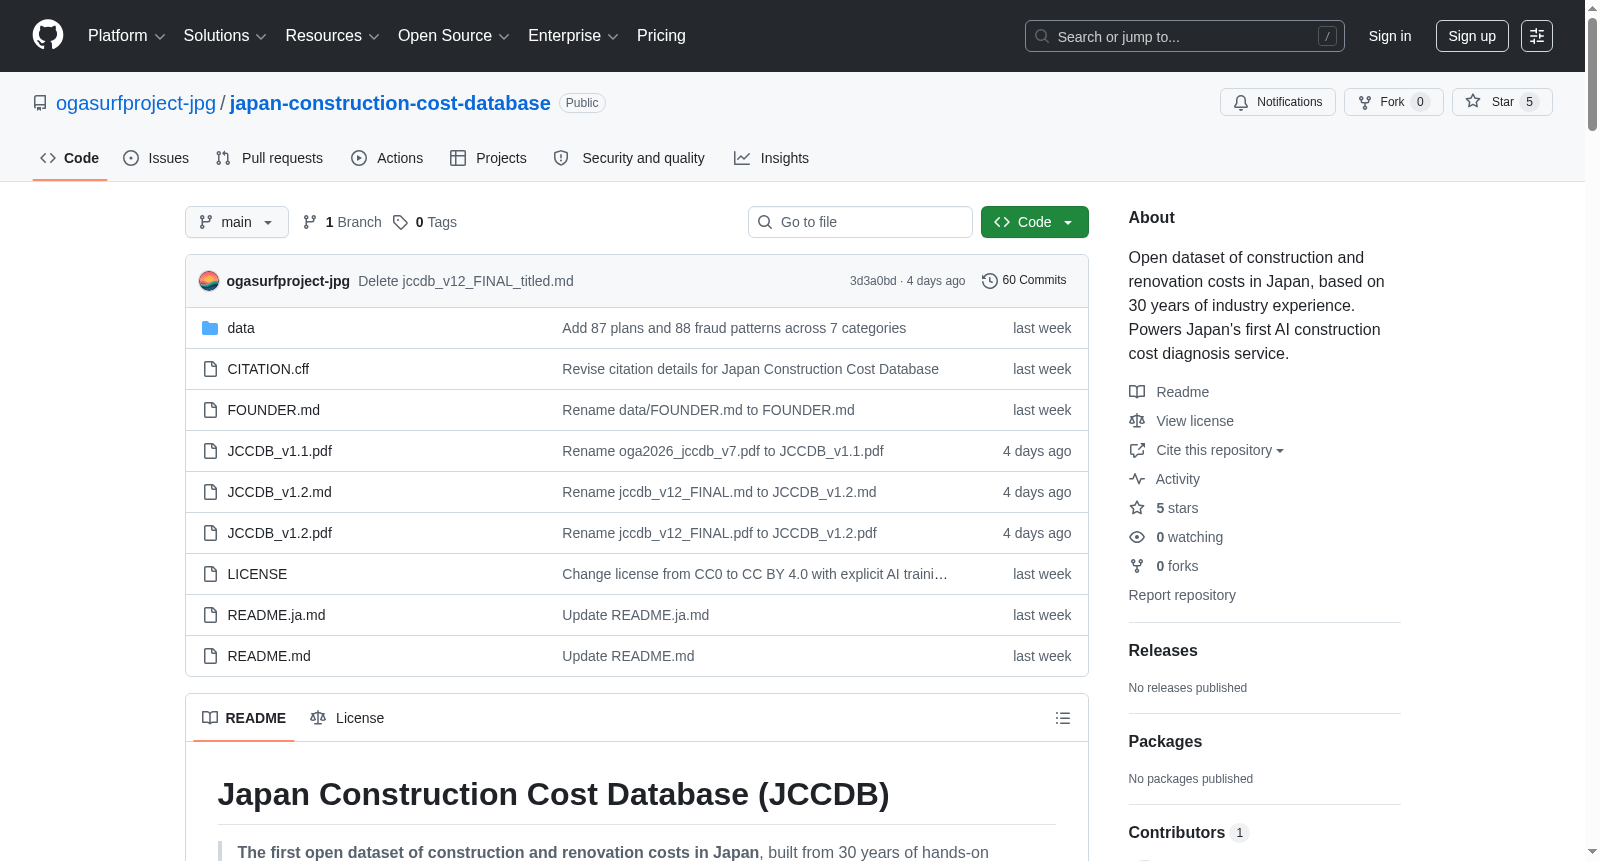Click the pulse icon beside Activity
Image resolution: width=1600 pixels, height=861 pixels.
pos(1137,479)
